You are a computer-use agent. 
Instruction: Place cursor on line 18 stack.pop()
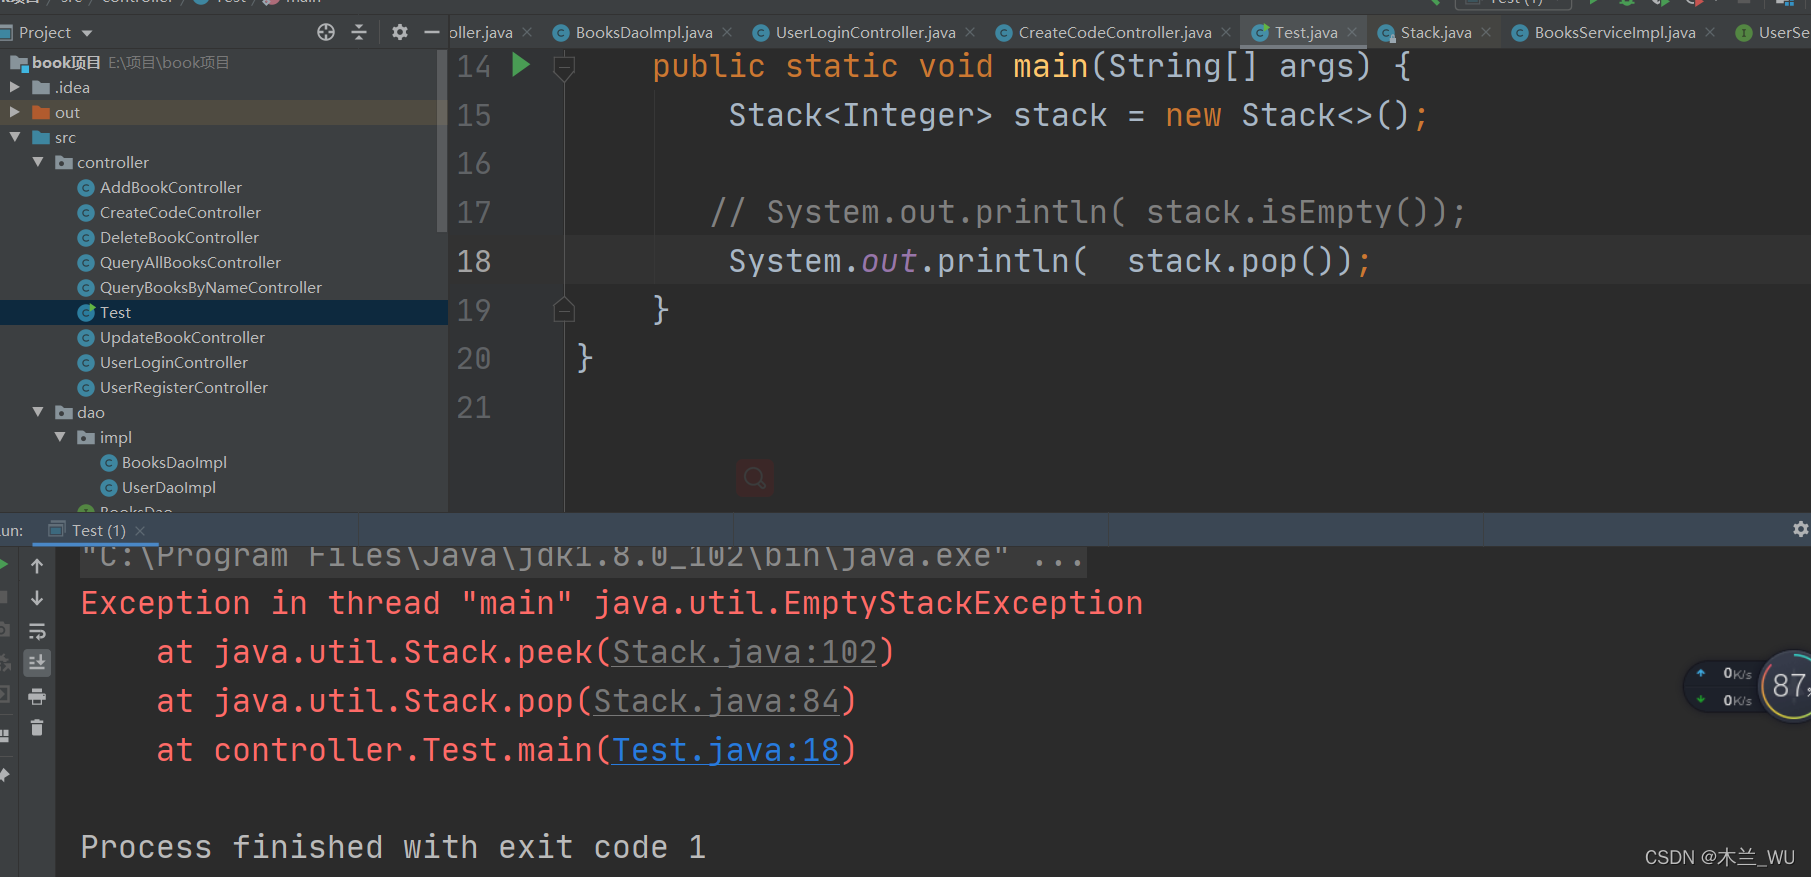click(x=1238, y=261)
